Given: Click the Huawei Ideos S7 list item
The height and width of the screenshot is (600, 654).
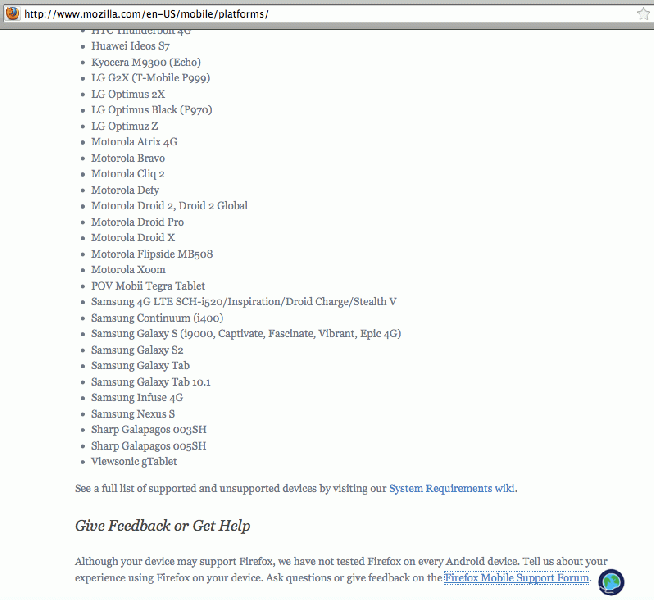Looking at the screenshot, I should pyautogui.click(x=131, y=46).
